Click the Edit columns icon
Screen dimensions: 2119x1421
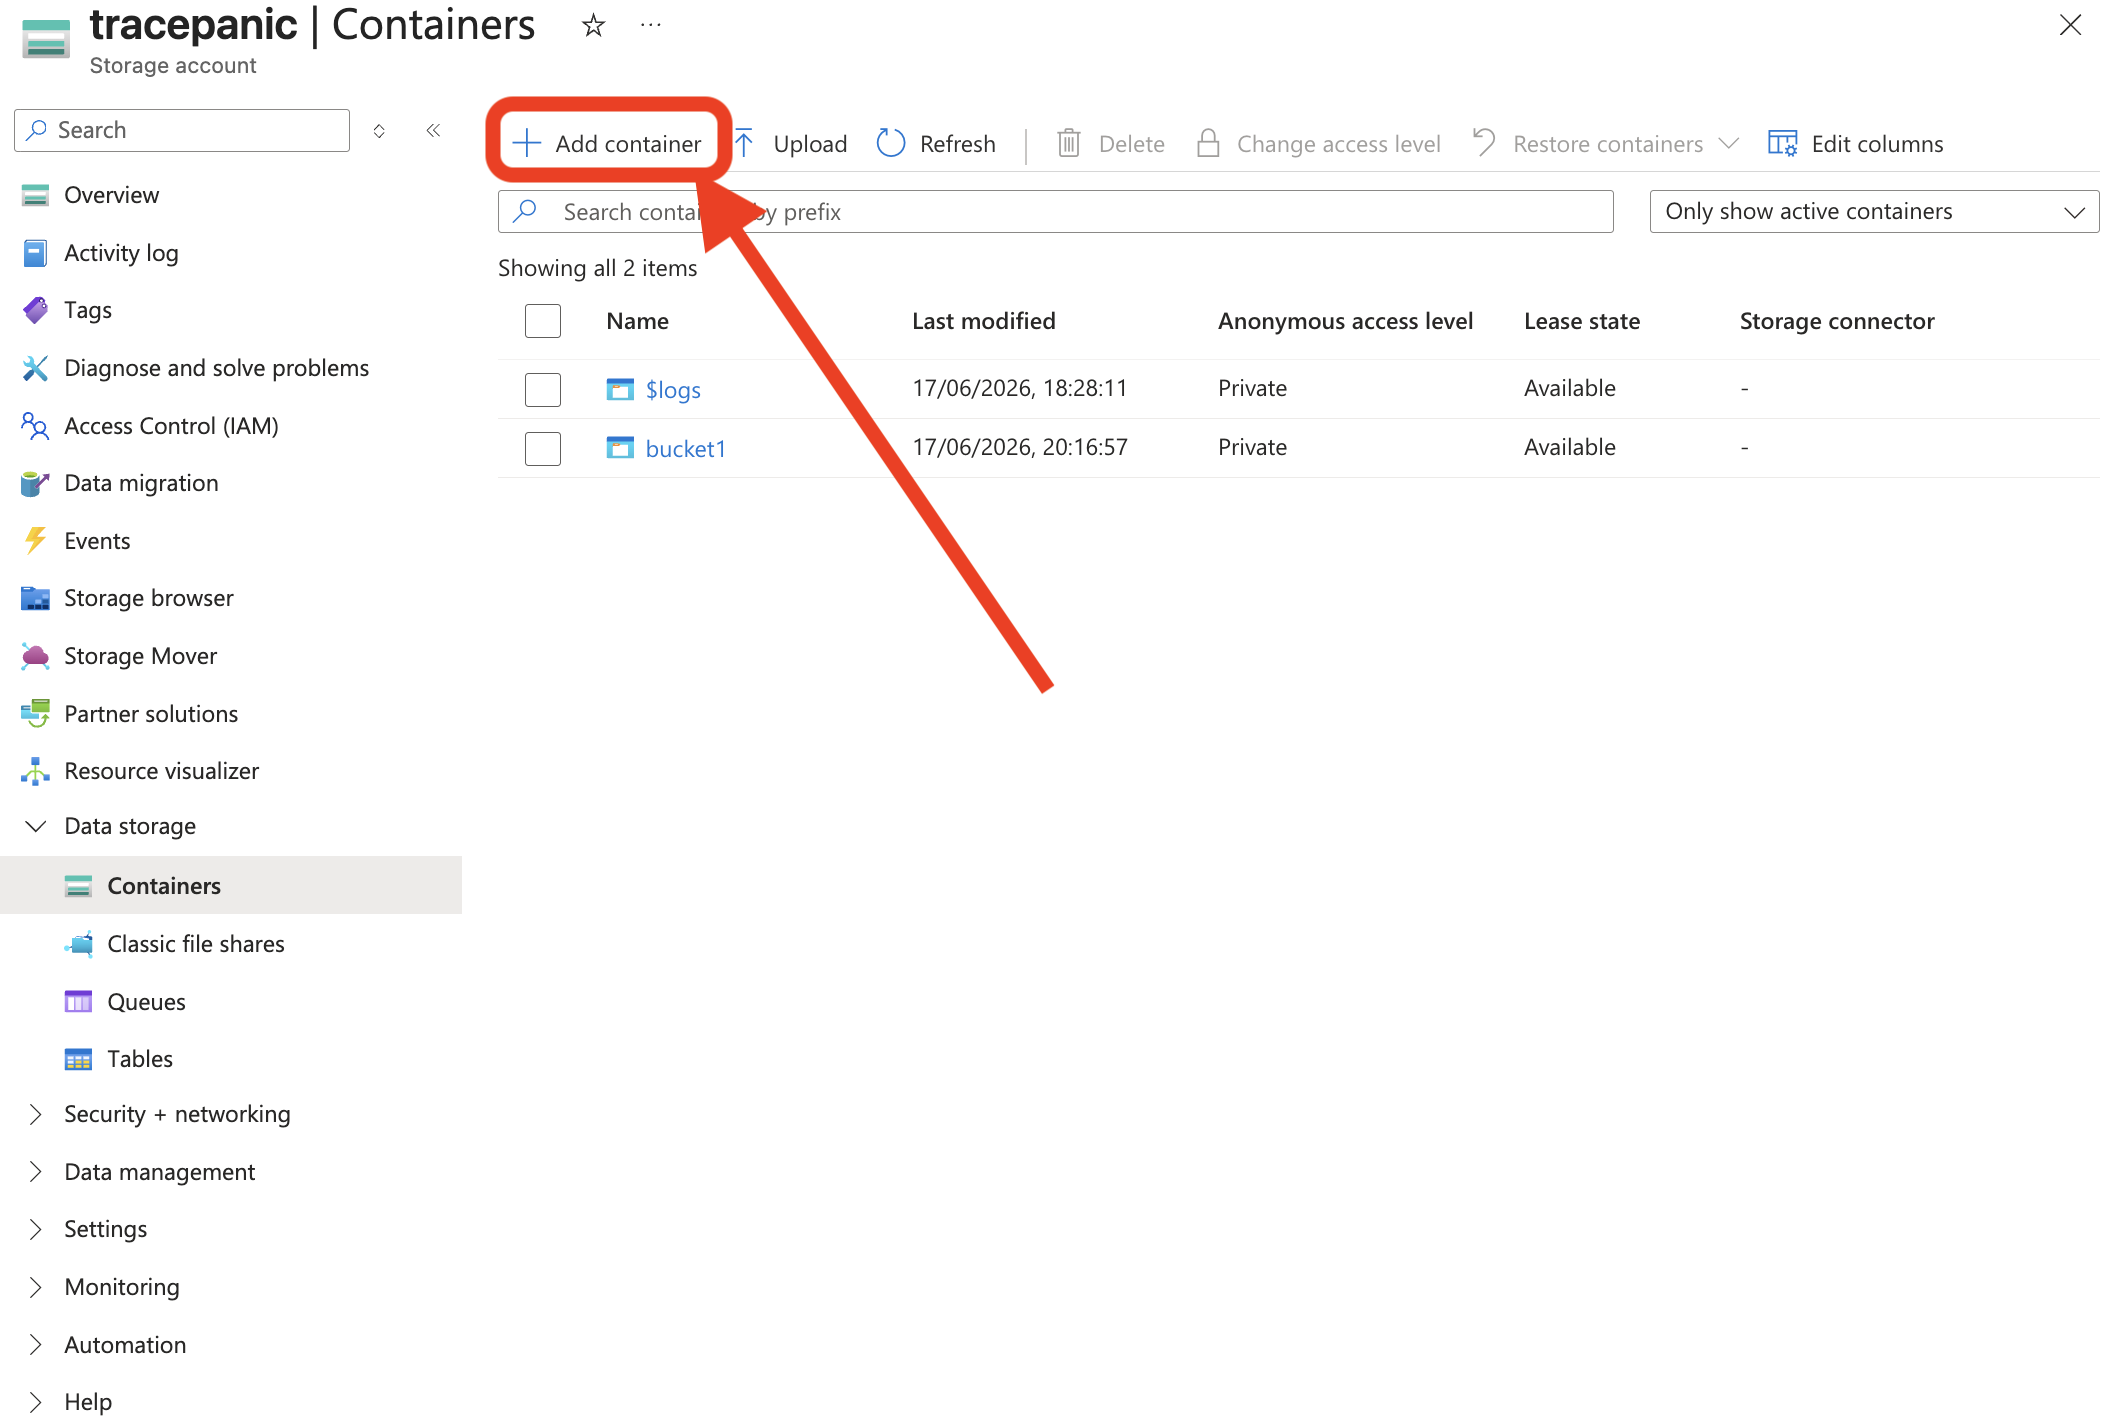[1782, 144]
